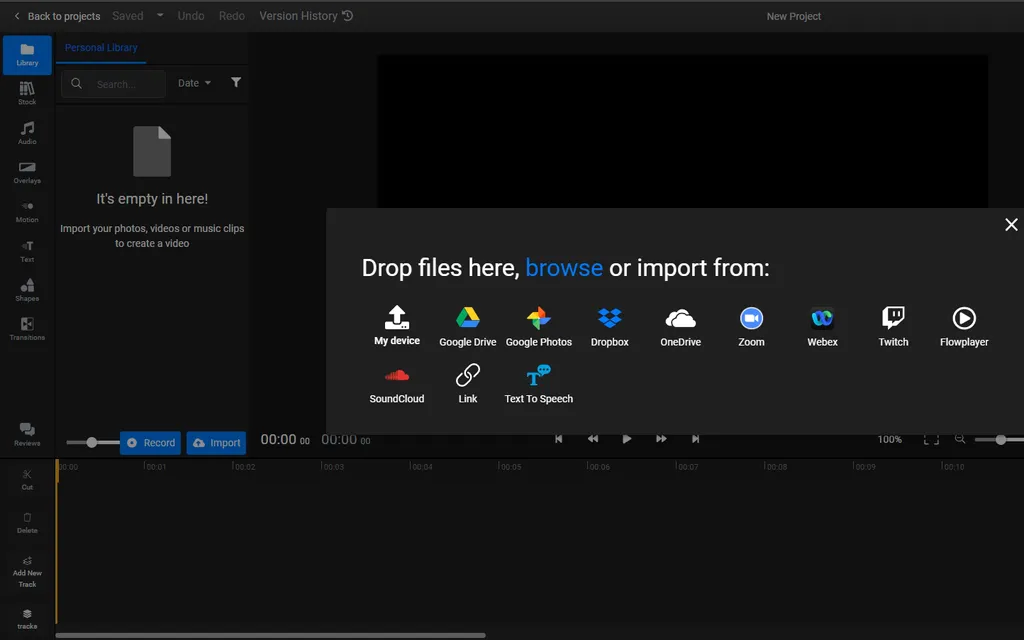Screen dimensions: 1024x640
Task: Select the SoundCloud import option
Action: [x=397, y=384]
